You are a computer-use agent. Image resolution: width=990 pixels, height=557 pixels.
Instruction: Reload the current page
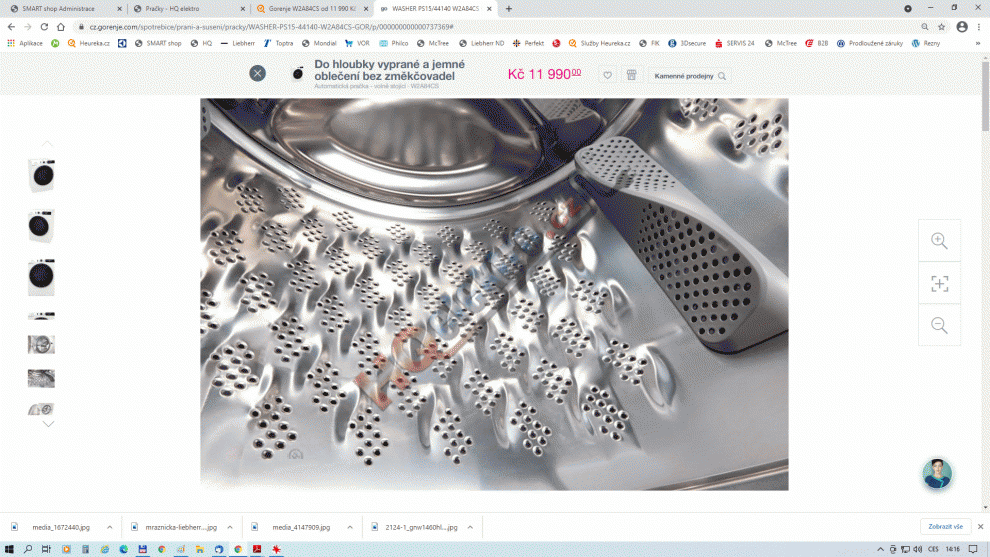(44, 27)
